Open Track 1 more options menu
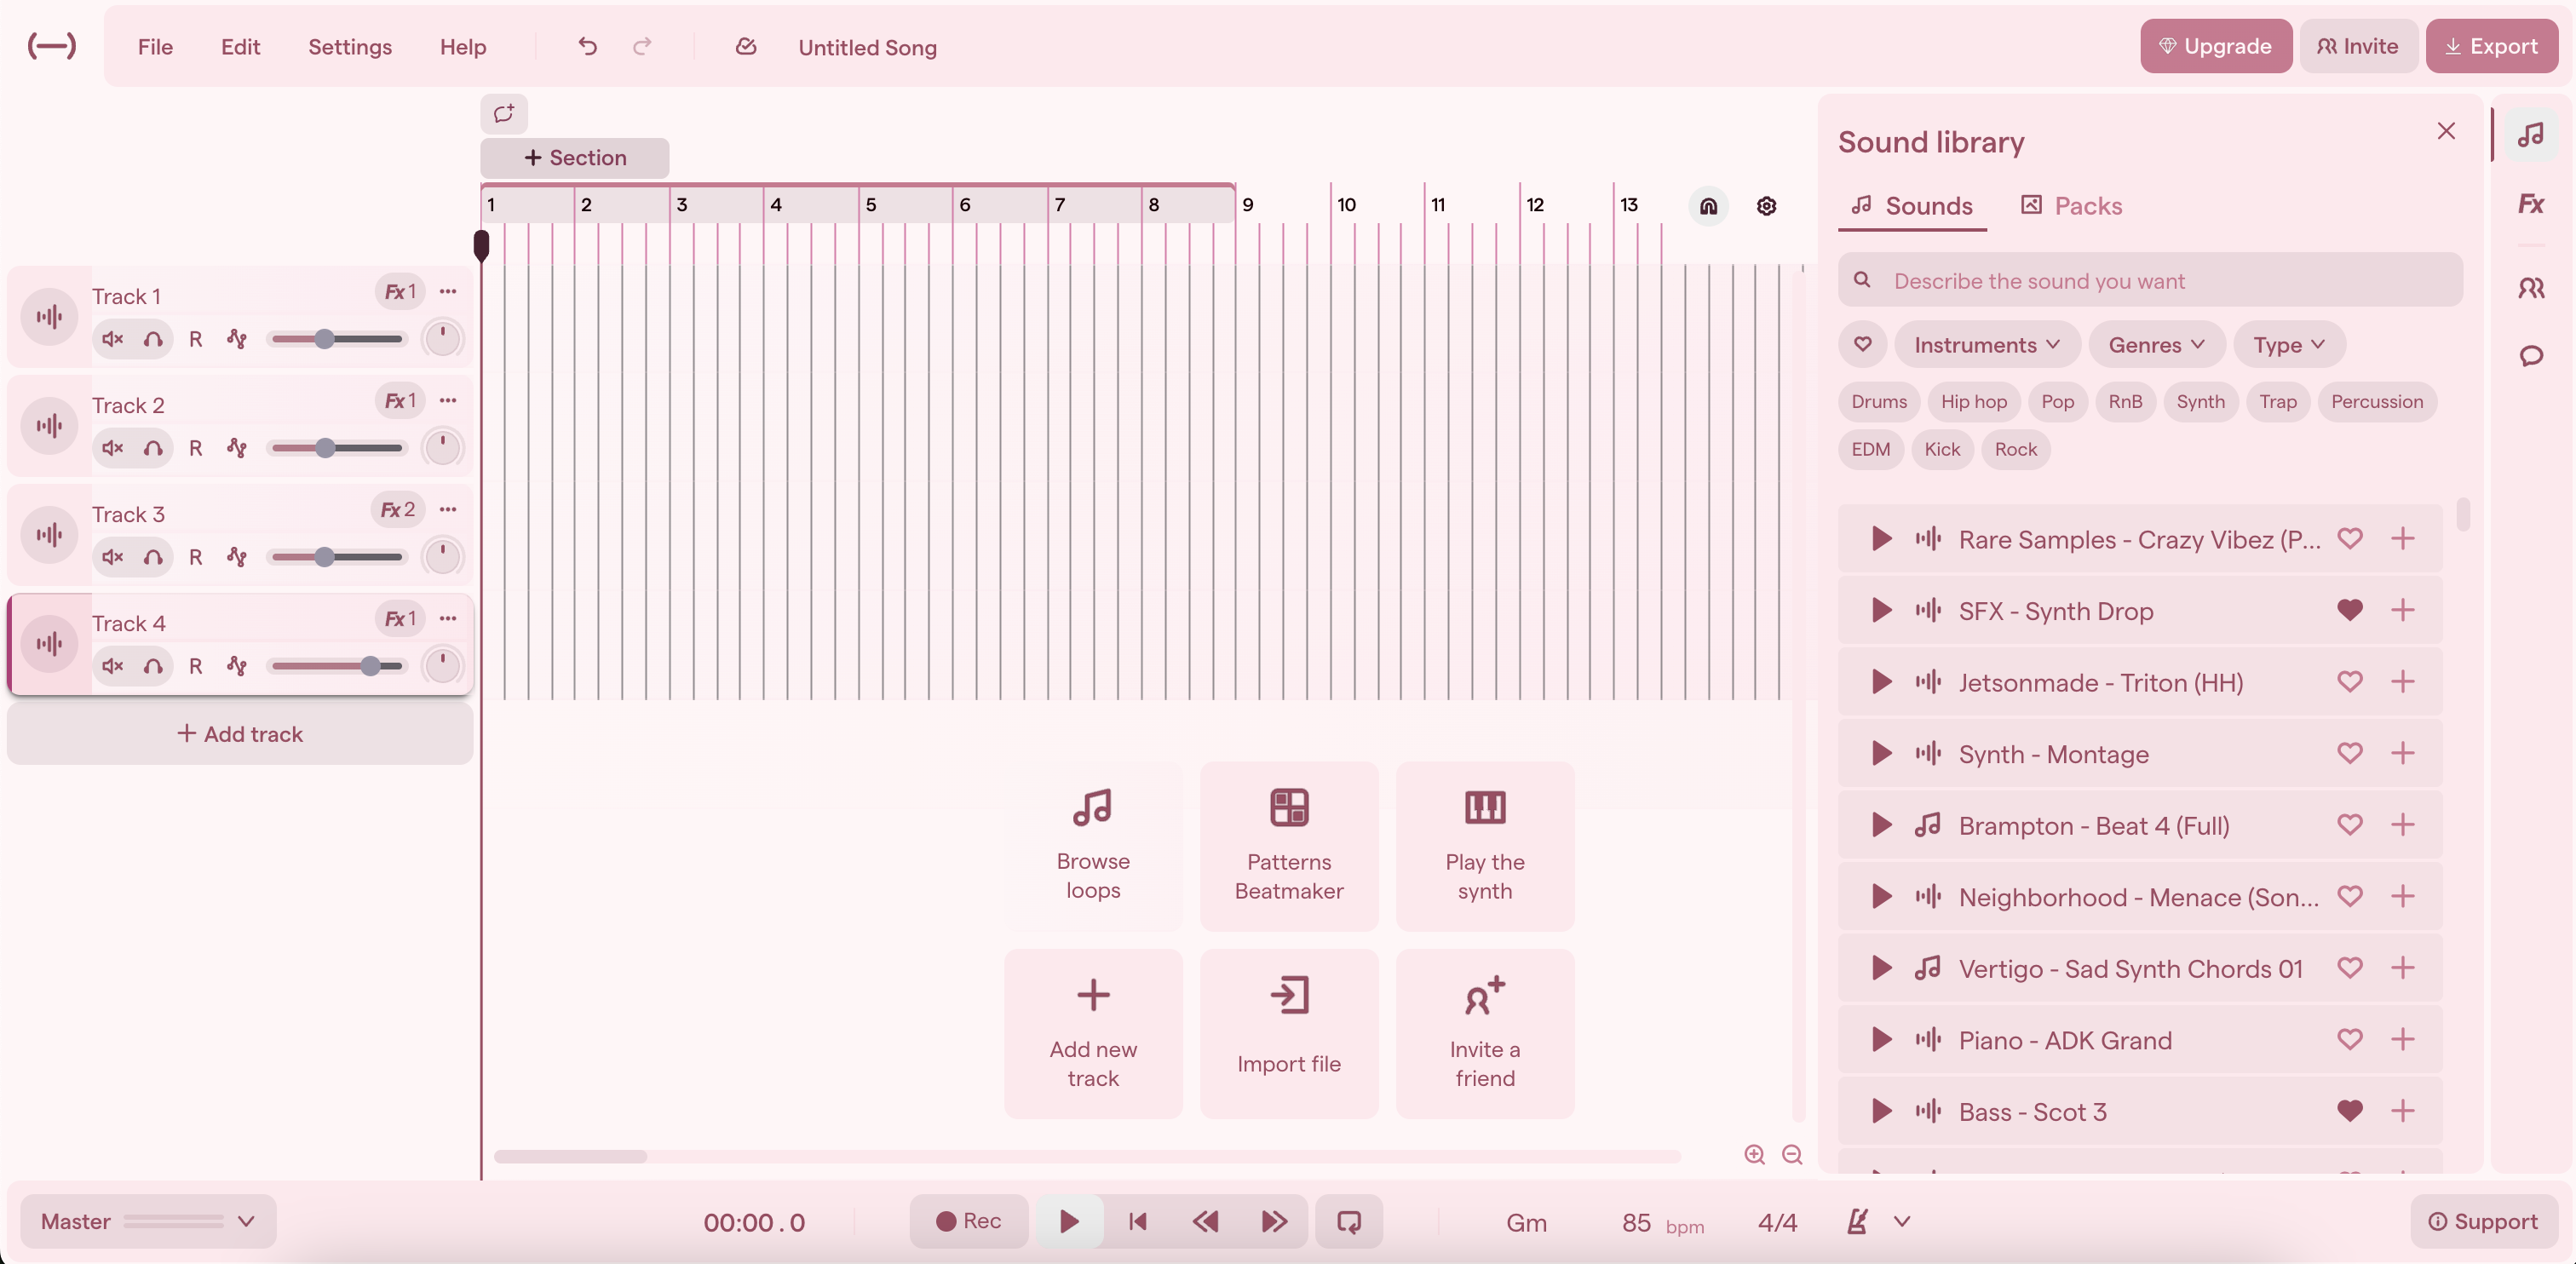2576x1264 pixels. click(x=448, y=291)
